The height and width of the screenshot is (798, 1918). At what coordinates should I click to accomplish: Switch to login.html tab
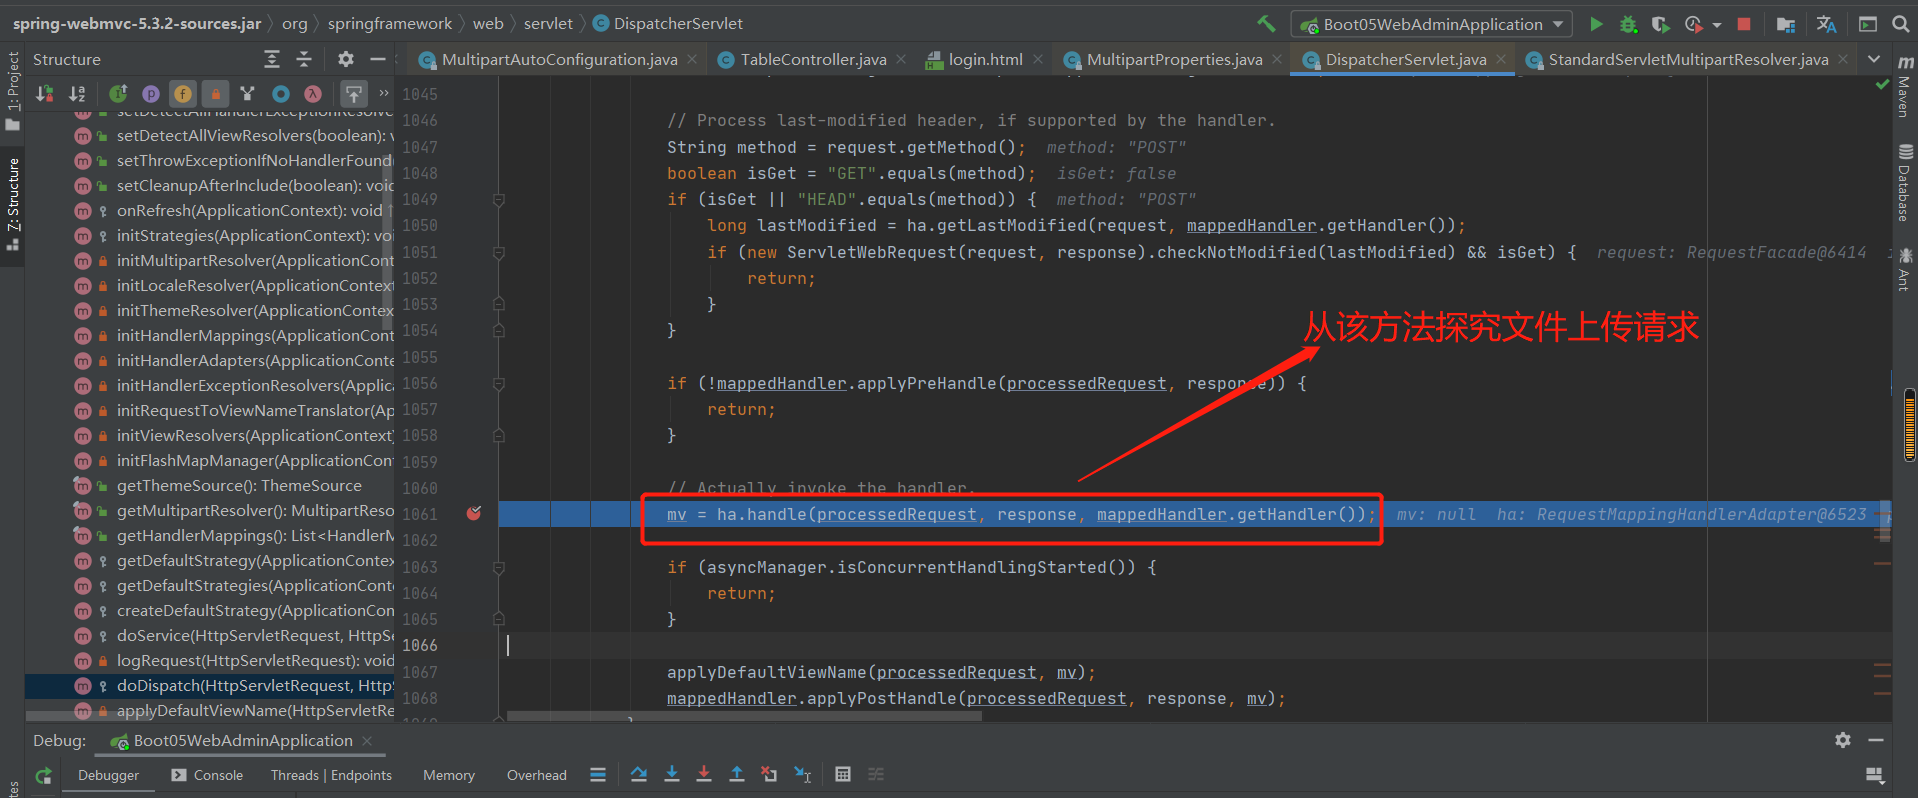point(985,59)
